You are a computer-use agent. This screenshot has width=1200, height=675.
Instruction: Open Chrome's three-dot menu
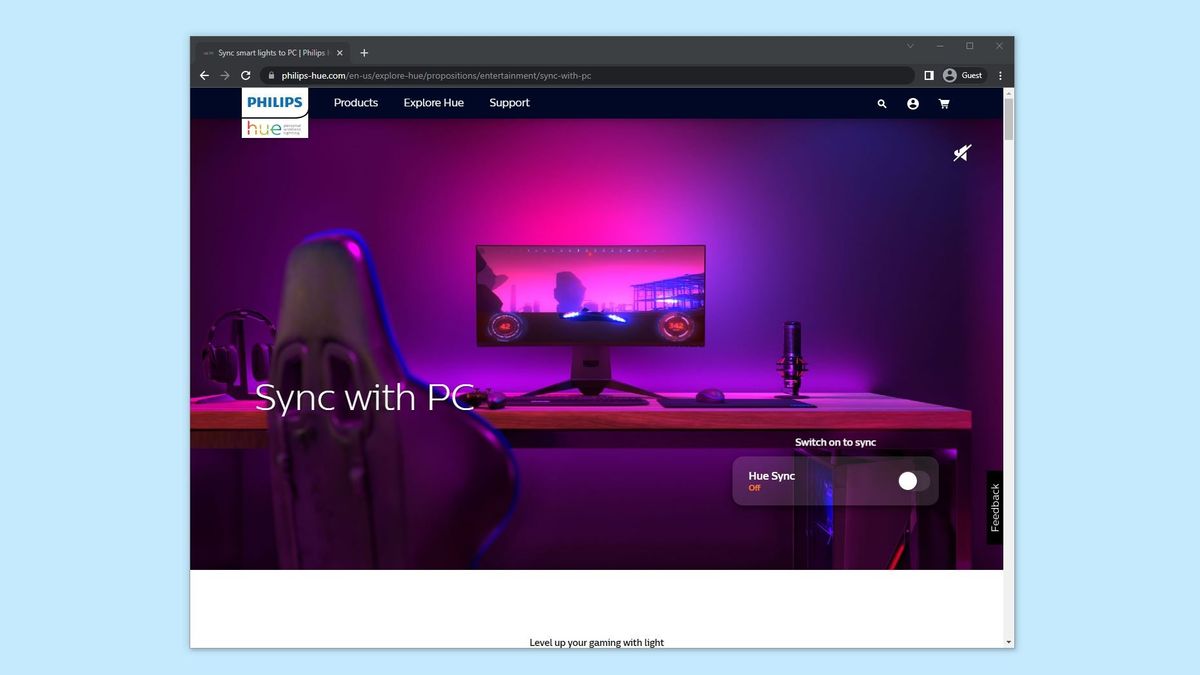coord(999,75)
